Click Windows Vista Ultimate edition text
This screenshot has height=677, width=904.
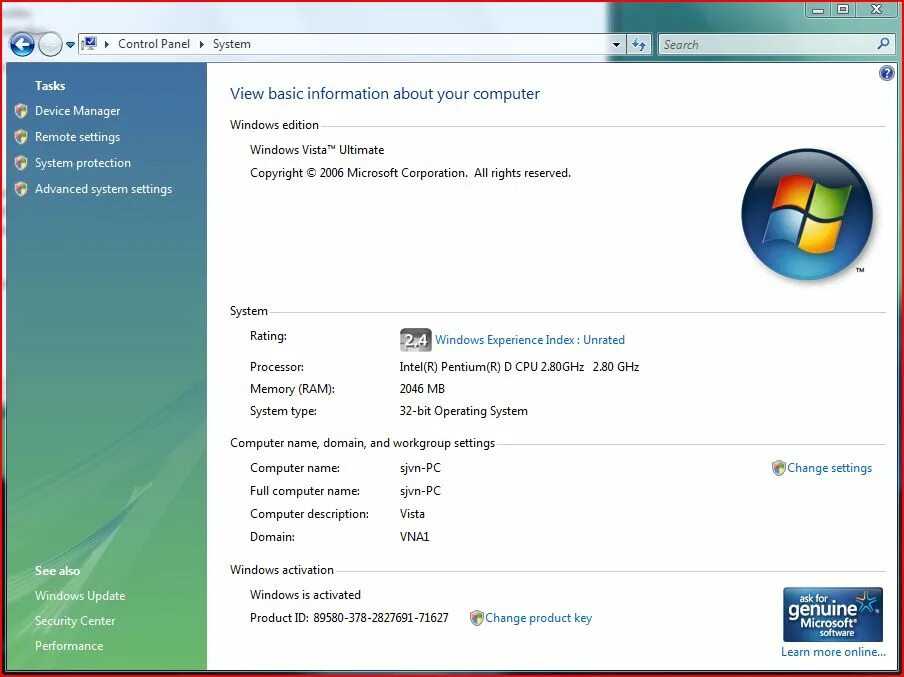pos(317,150)
